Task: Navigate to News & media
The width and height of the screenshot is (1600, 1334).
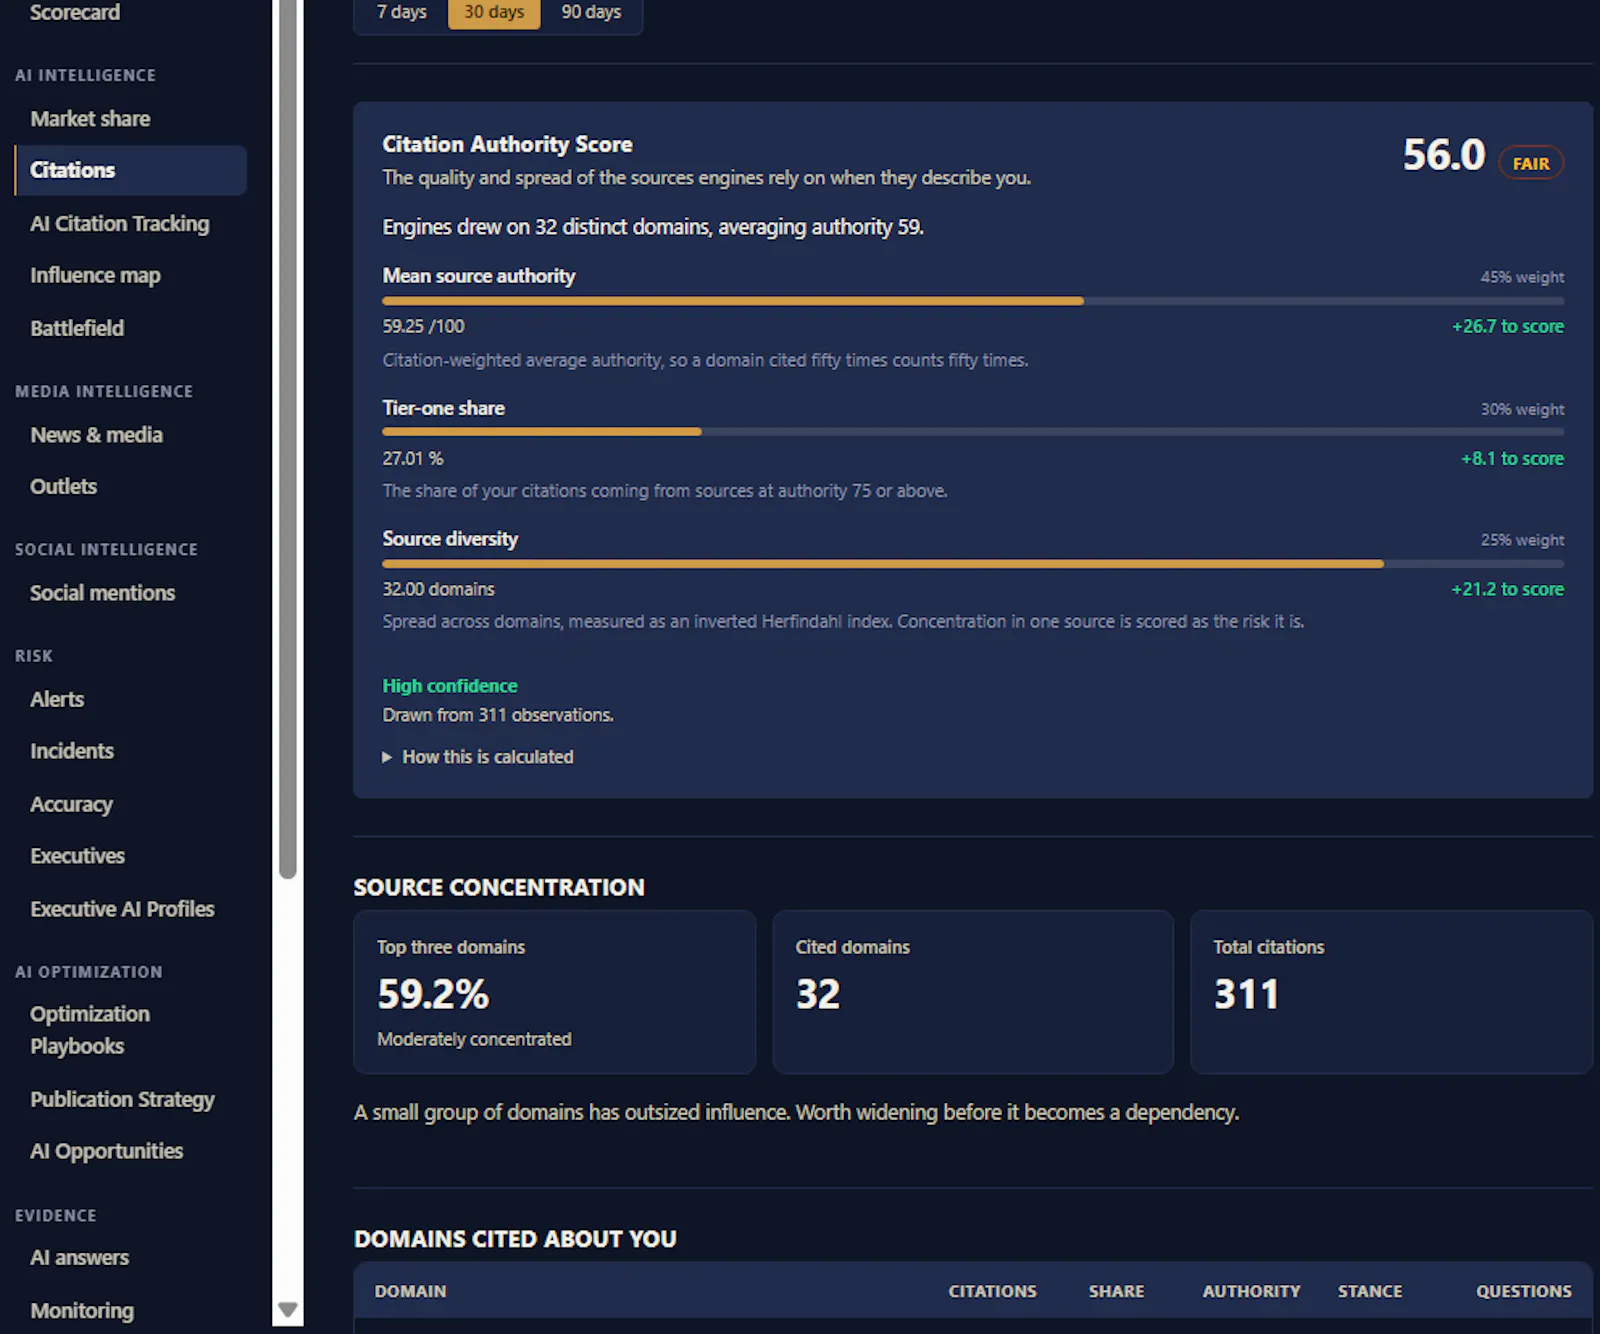Action: (96, 435)
